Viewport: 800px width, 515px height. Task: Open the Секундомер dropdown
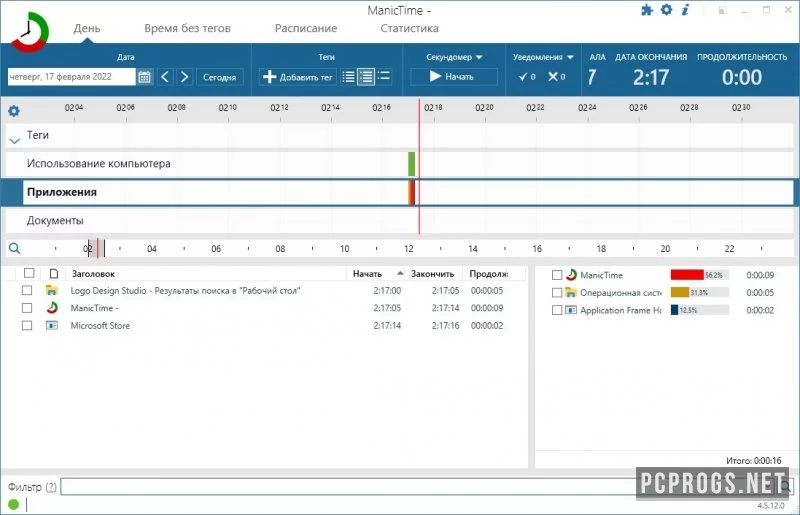click(x=454, y=57)
